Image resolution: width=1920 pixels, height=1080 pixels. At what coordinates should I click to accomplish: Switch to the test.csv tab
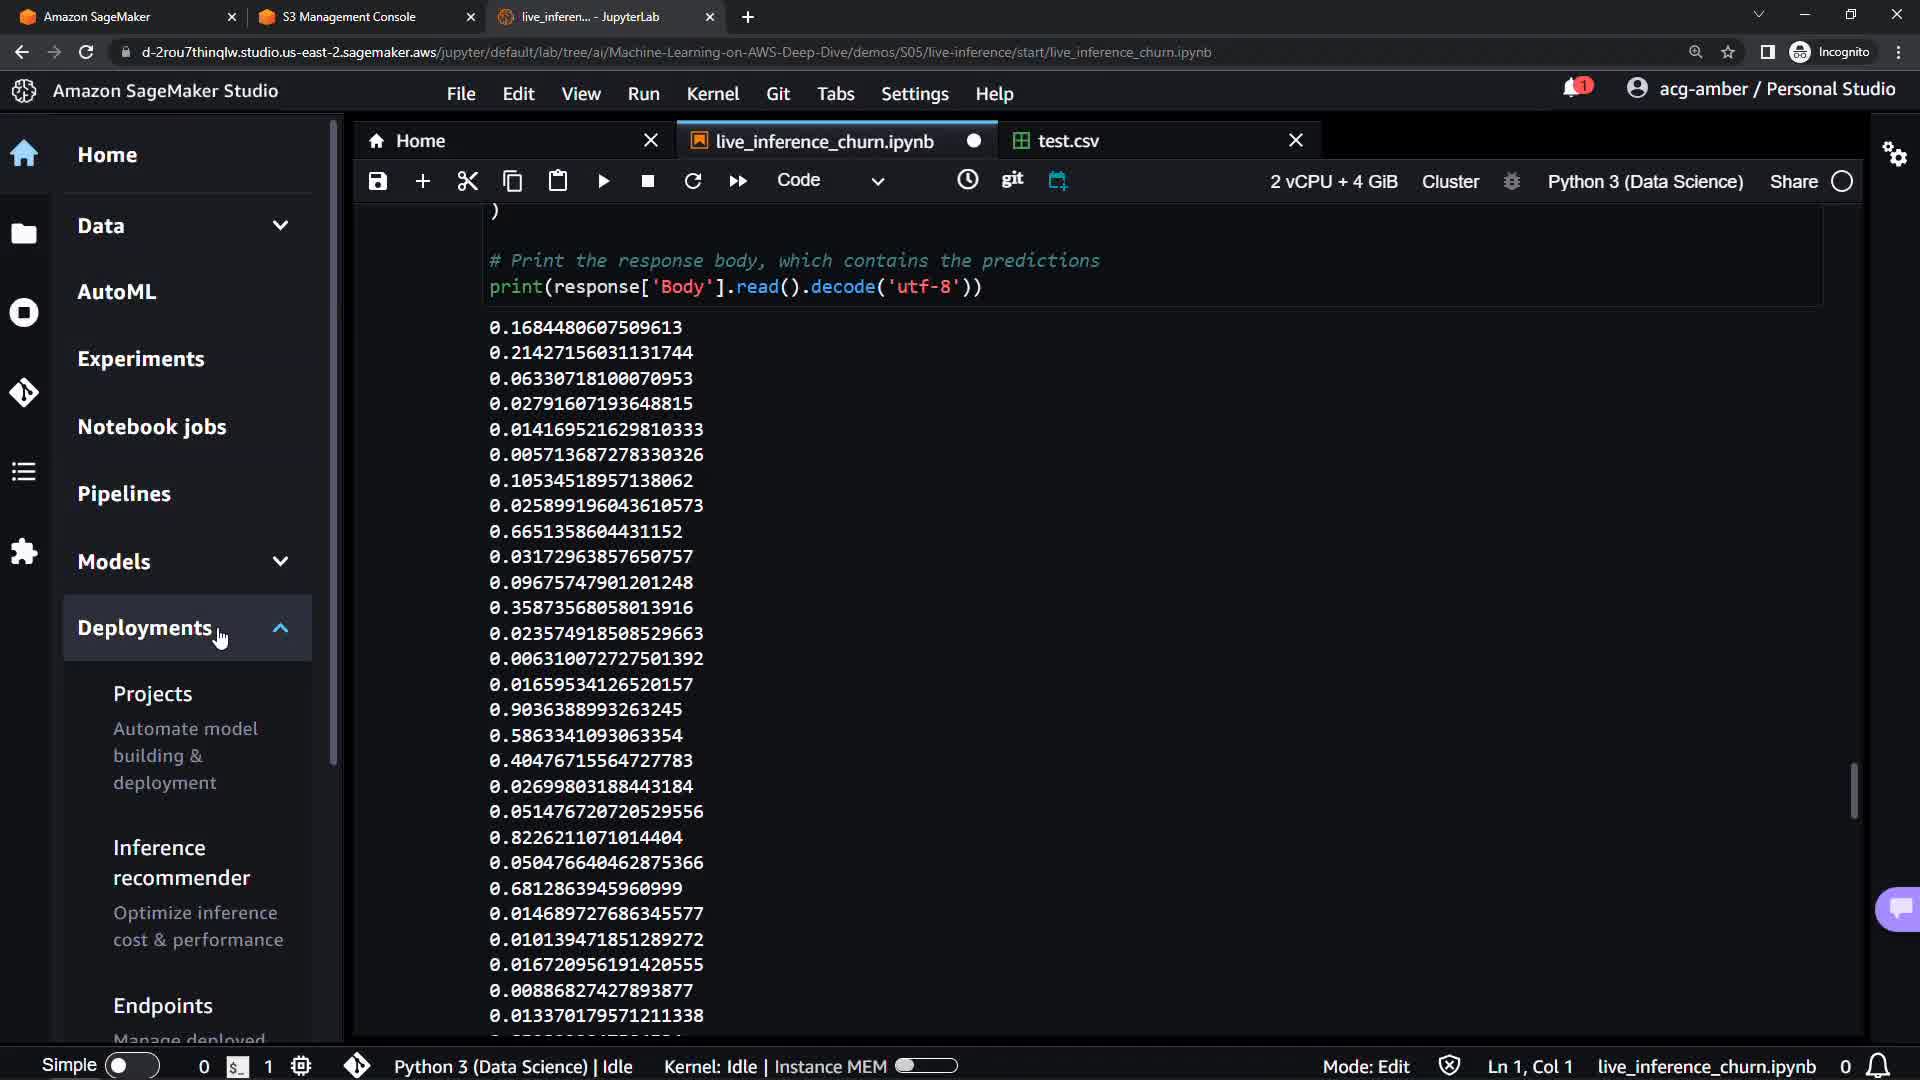pyautogui.click(x=1068, y=141)
